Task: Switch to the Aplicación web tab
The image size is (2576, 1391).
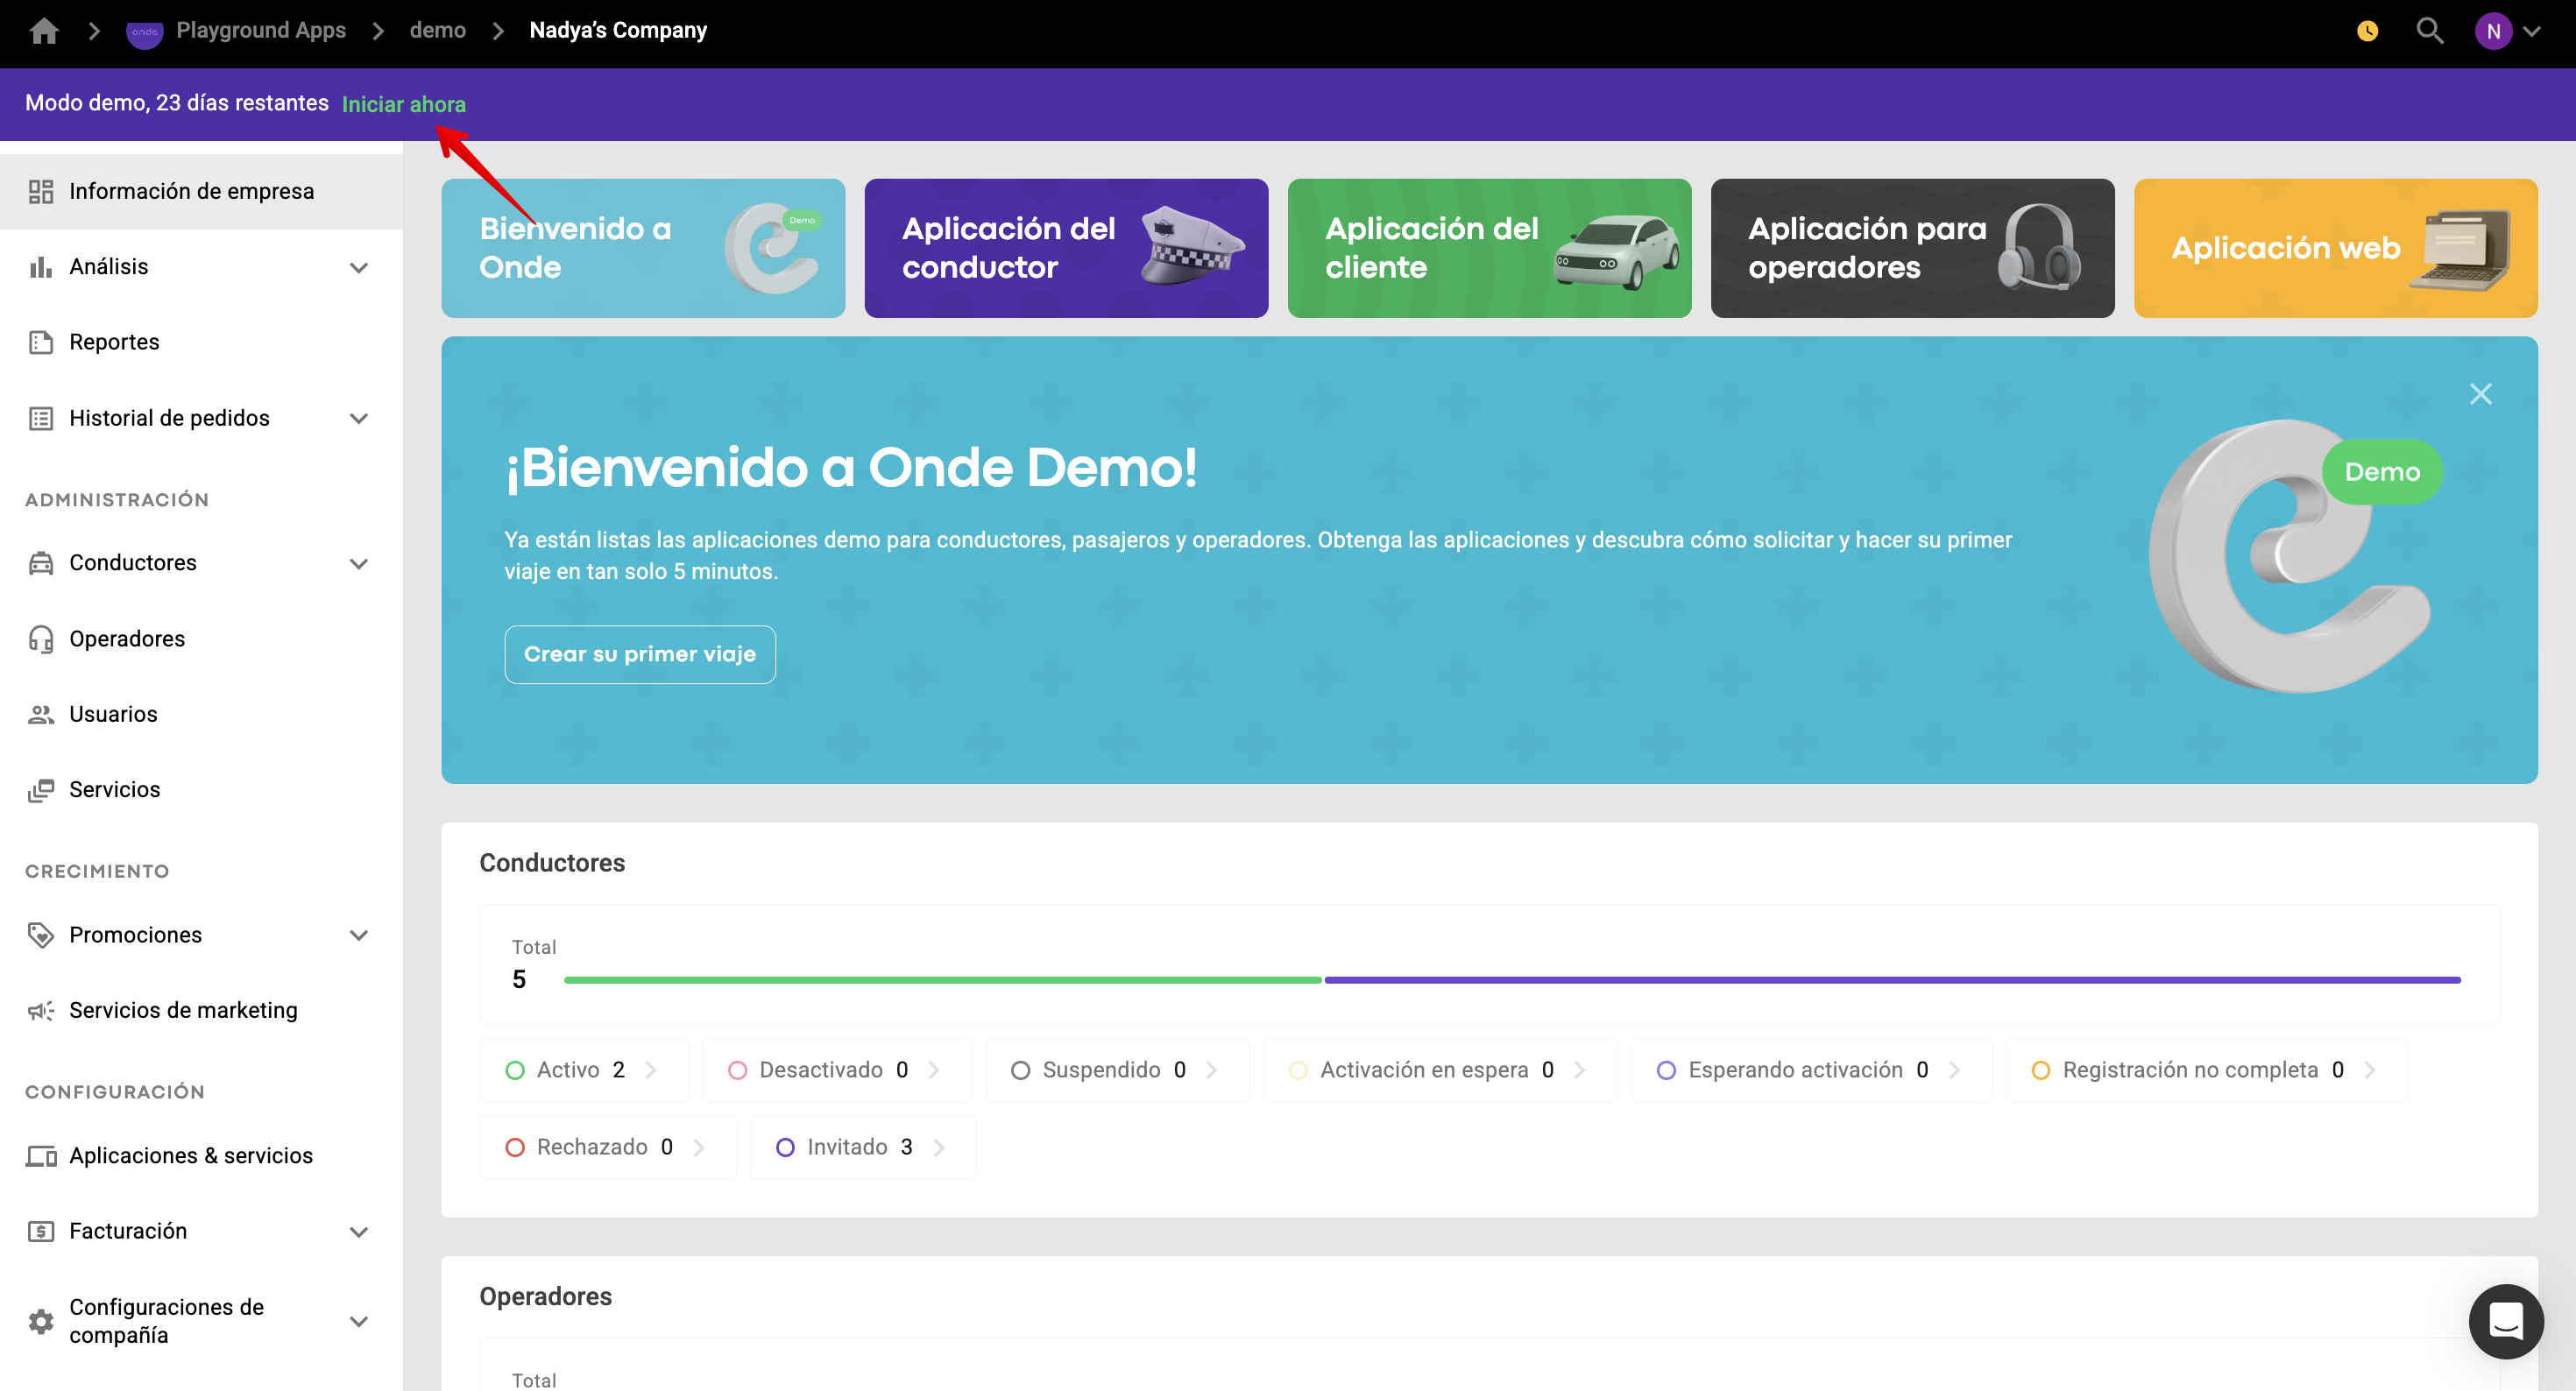Action: (2335, 248)
